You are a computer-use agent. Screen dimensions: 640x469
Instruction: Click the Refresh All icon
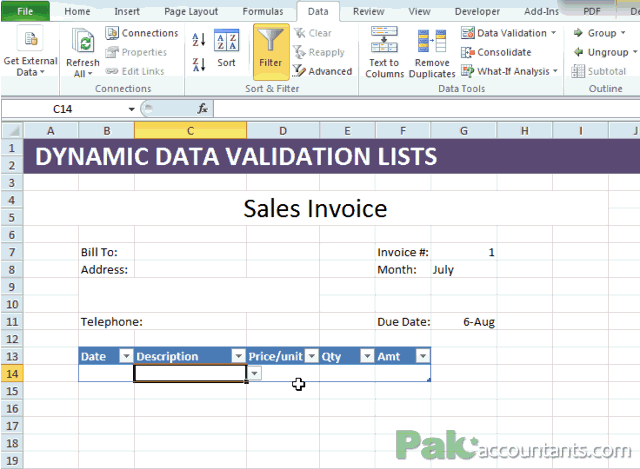click(83, 41)
